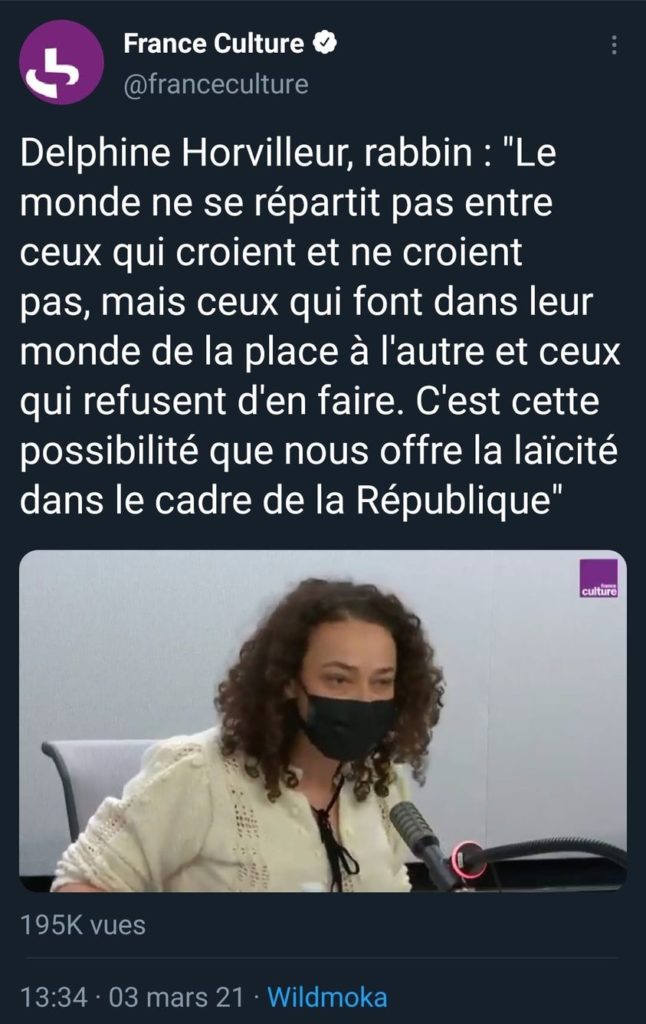The width and height of the screenshot is (646, 1024).
Task: Open the Wildmoka source link
Action: 327,997
